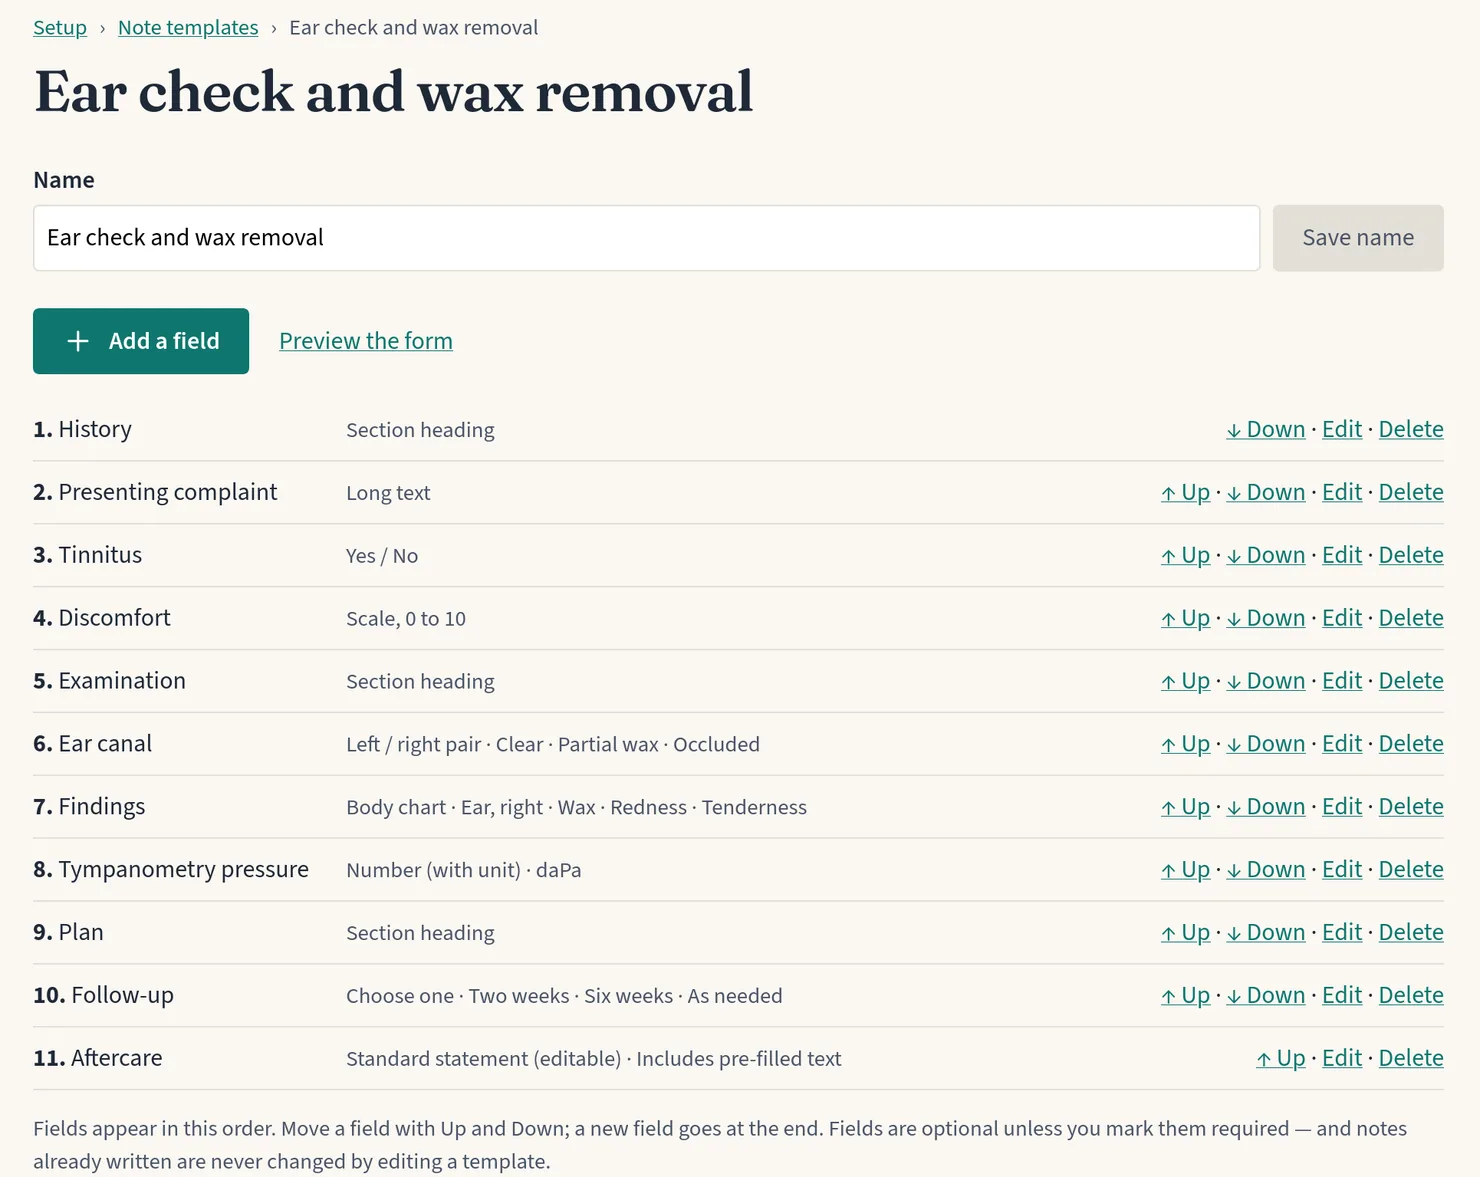Edit the Follow-up field
This screenshot has height=1177, width=1480.
pyautogui.click(x=1342, y=996)
